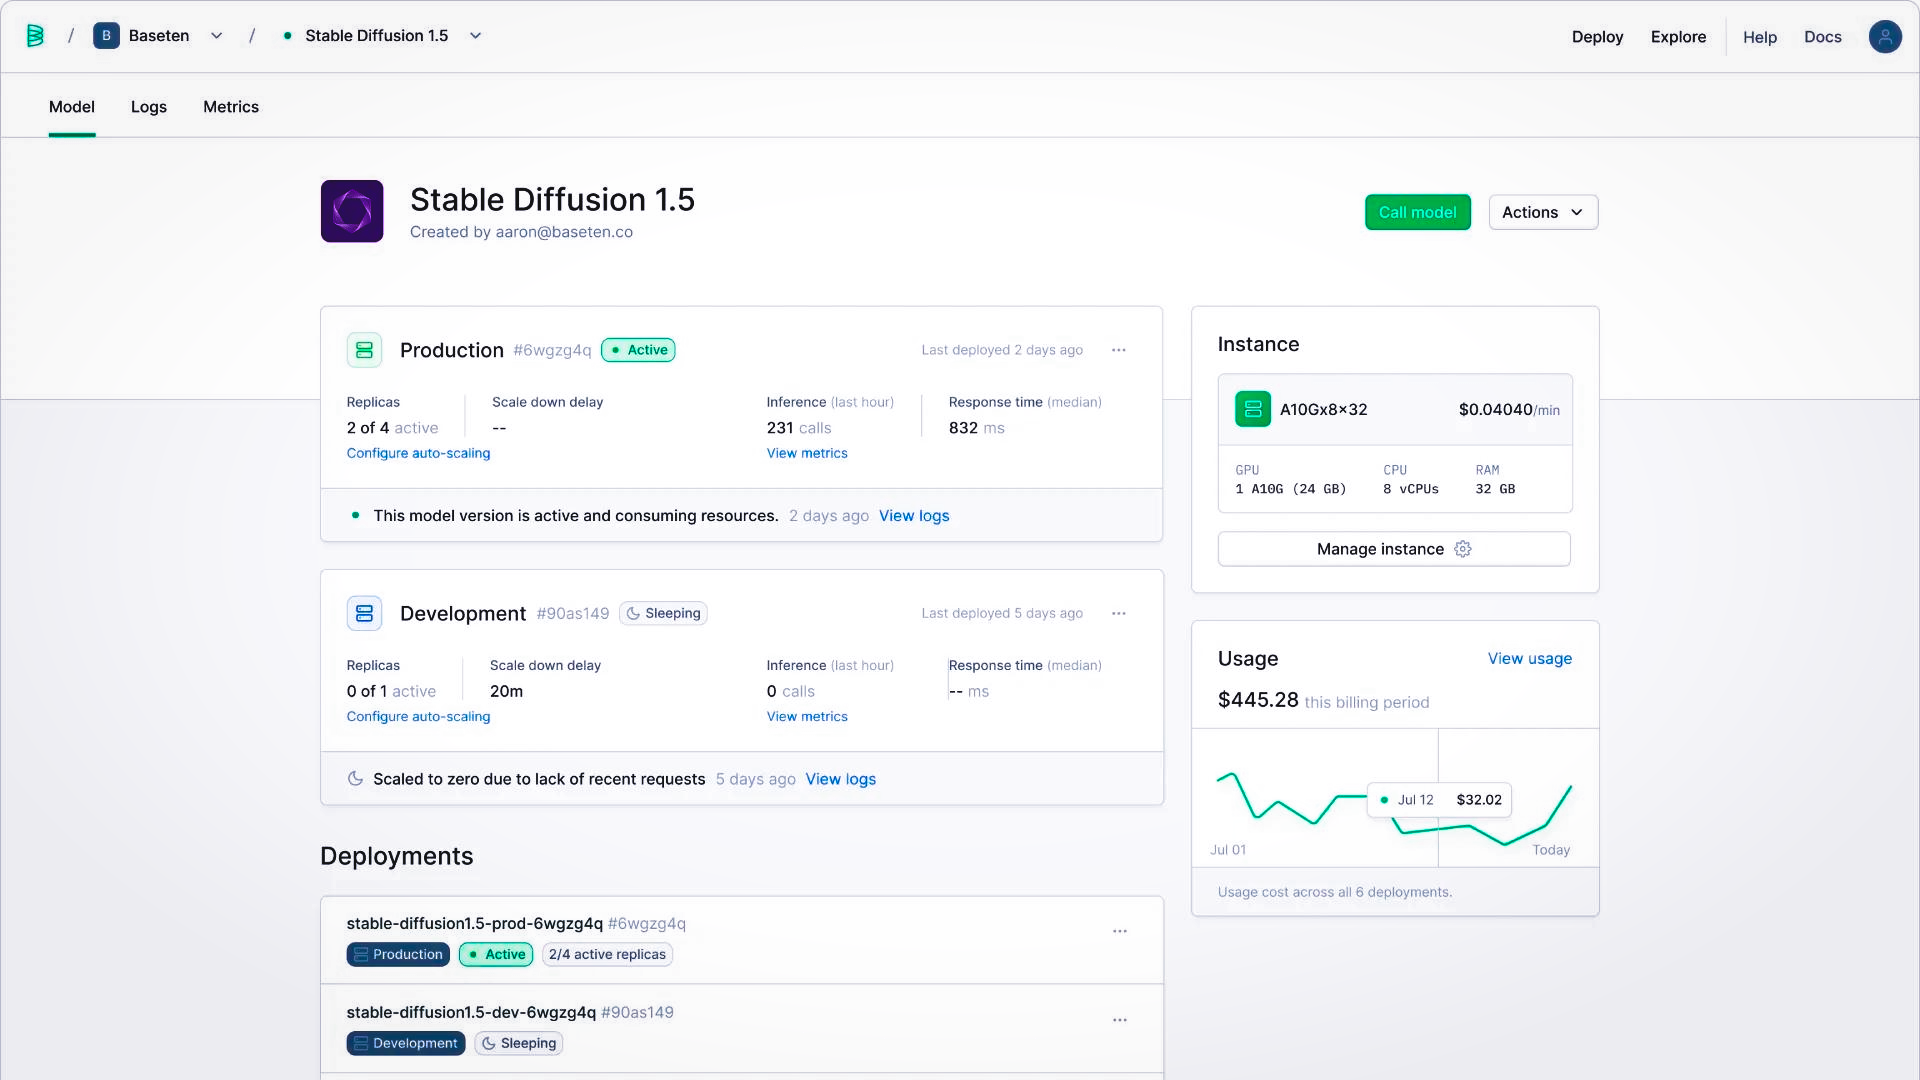The height and width of the screenshot is (1080, 1920).
Task: Configure auto-scaling for Development
Action: point(418,716)
